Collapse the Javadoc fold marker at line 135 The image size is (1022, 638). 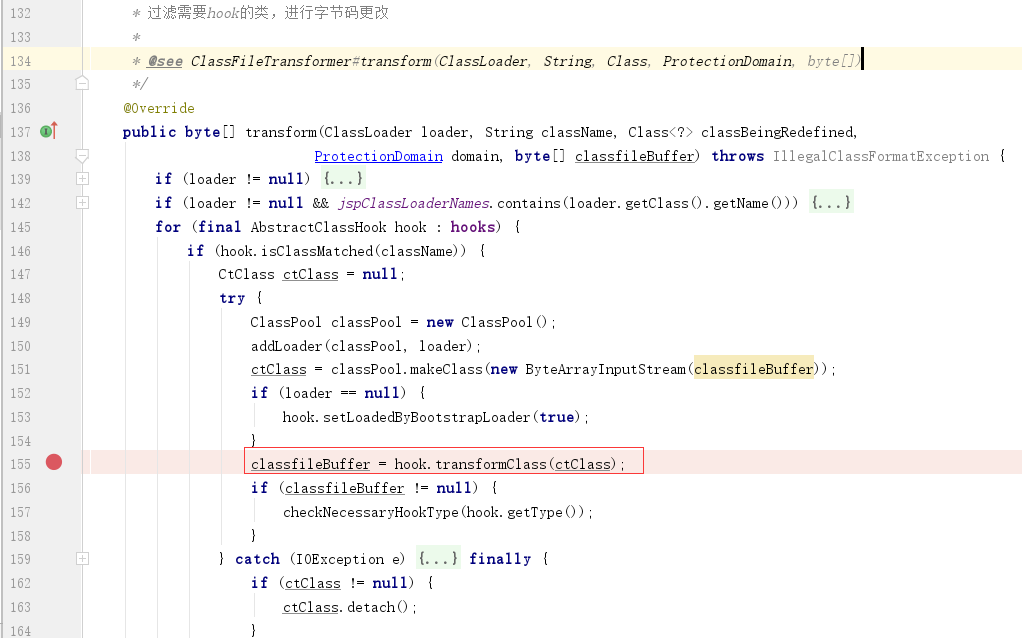pyautogui.click(x=82, y=83)
